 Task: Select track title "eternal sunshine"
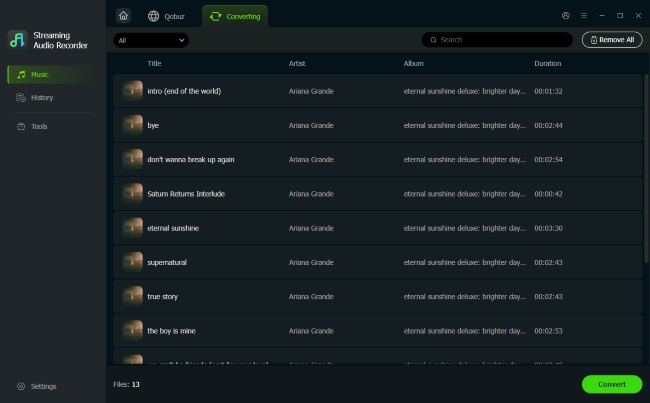173,228
